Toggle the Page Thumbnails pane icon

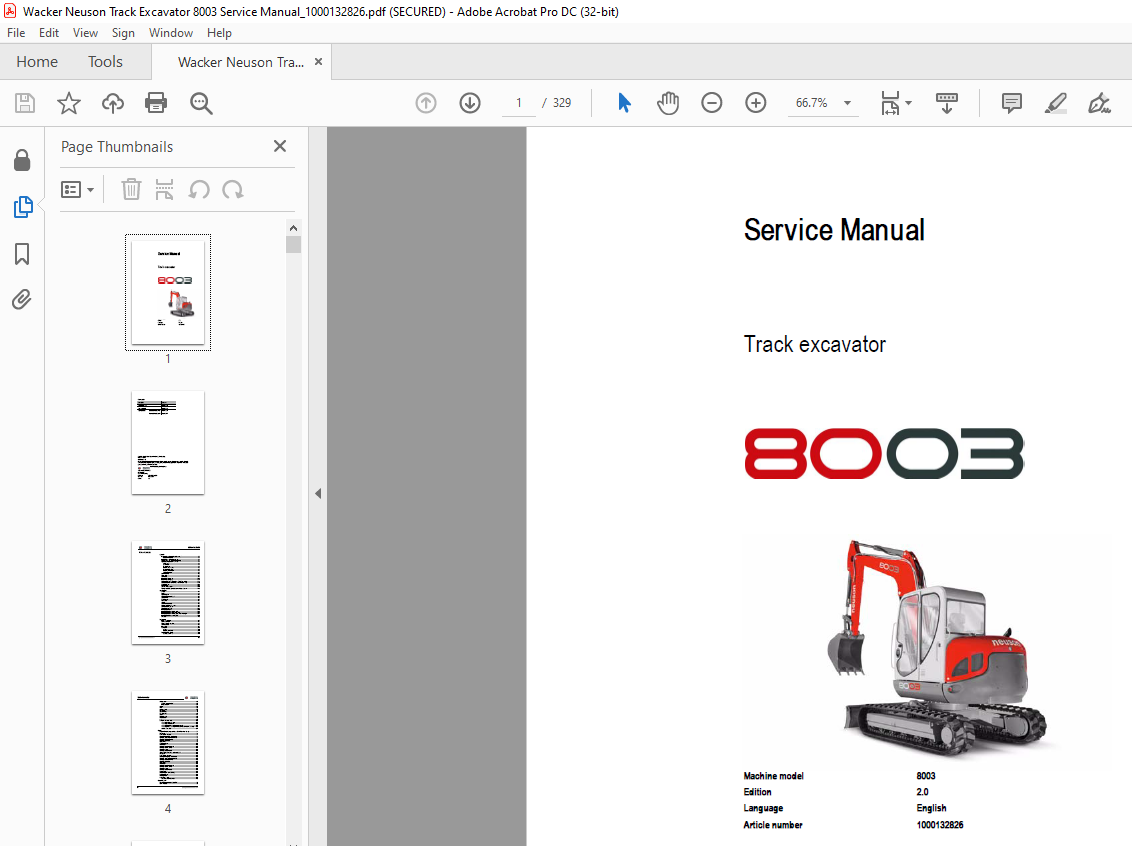click(22, 207)
